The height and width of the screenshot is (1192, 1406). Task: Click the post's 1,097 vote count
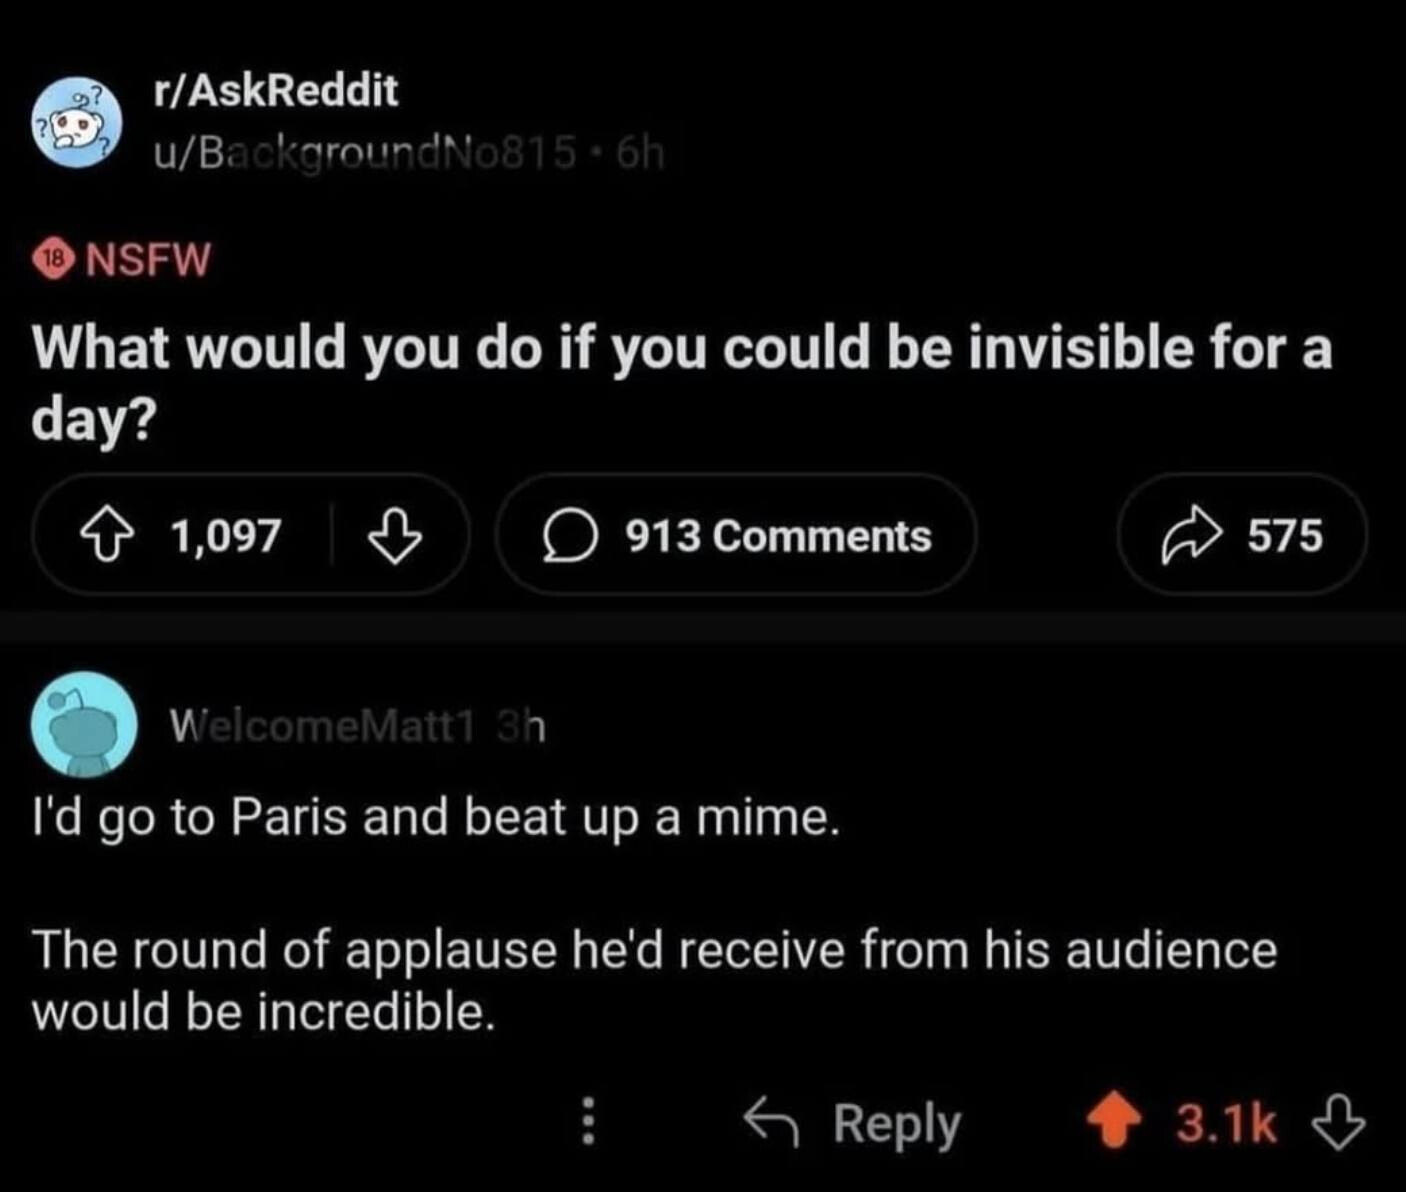click(x=226, y=536)
